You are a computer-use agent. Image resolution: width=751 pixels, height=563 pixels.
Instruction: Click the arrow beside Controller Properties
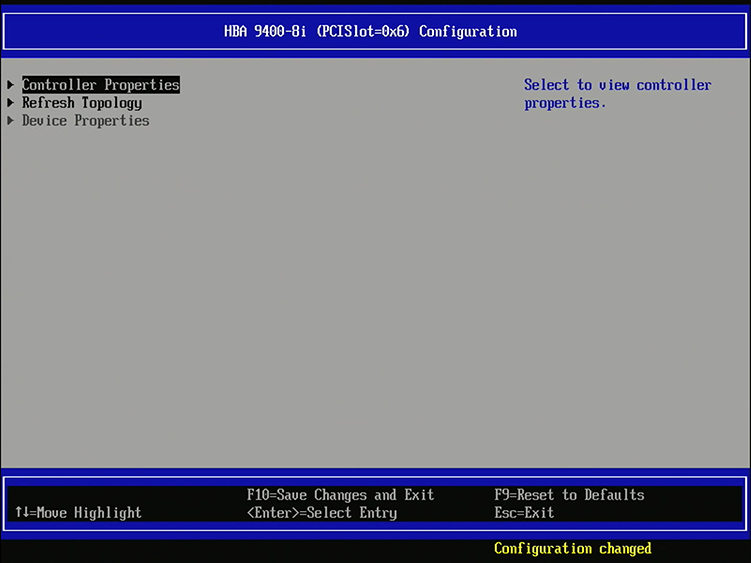tap(11, 85)
